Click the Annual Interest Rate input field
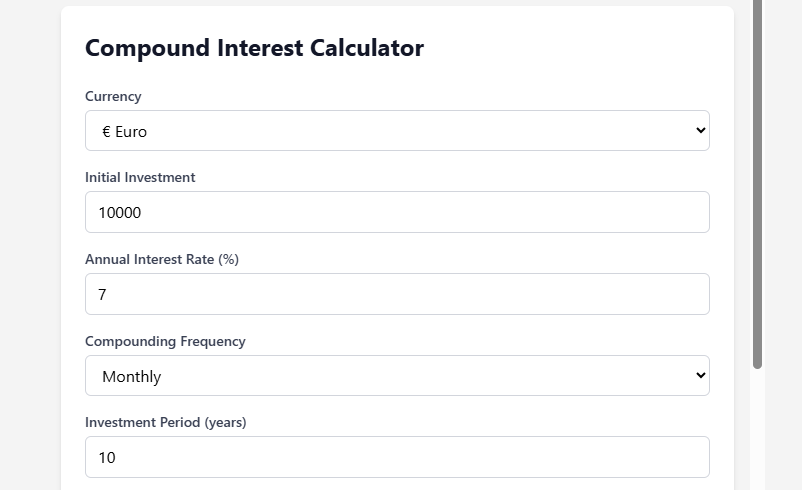Image resolution: width=802 pixels, height=490 pixels. point(397,294)
